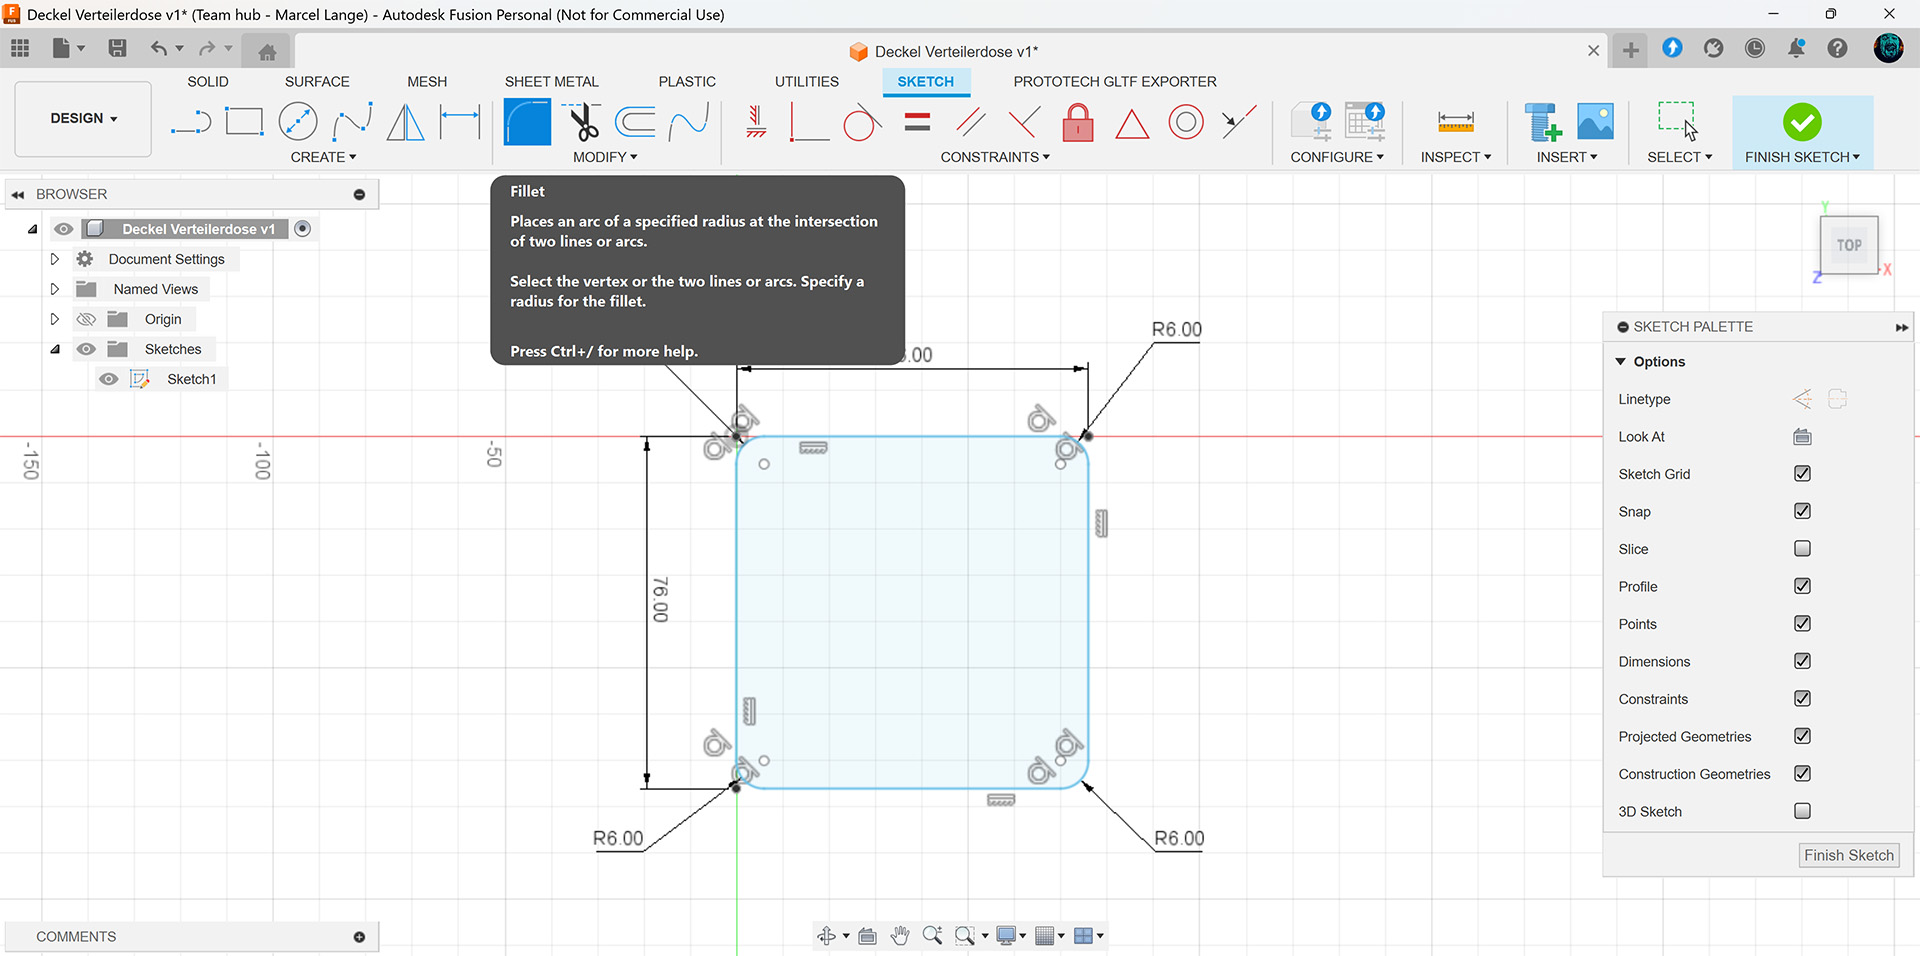The width and height of the screenshot is (1920, 956).
Task: Select the Trim scissors tool
Action: click(x=584, y=123)
